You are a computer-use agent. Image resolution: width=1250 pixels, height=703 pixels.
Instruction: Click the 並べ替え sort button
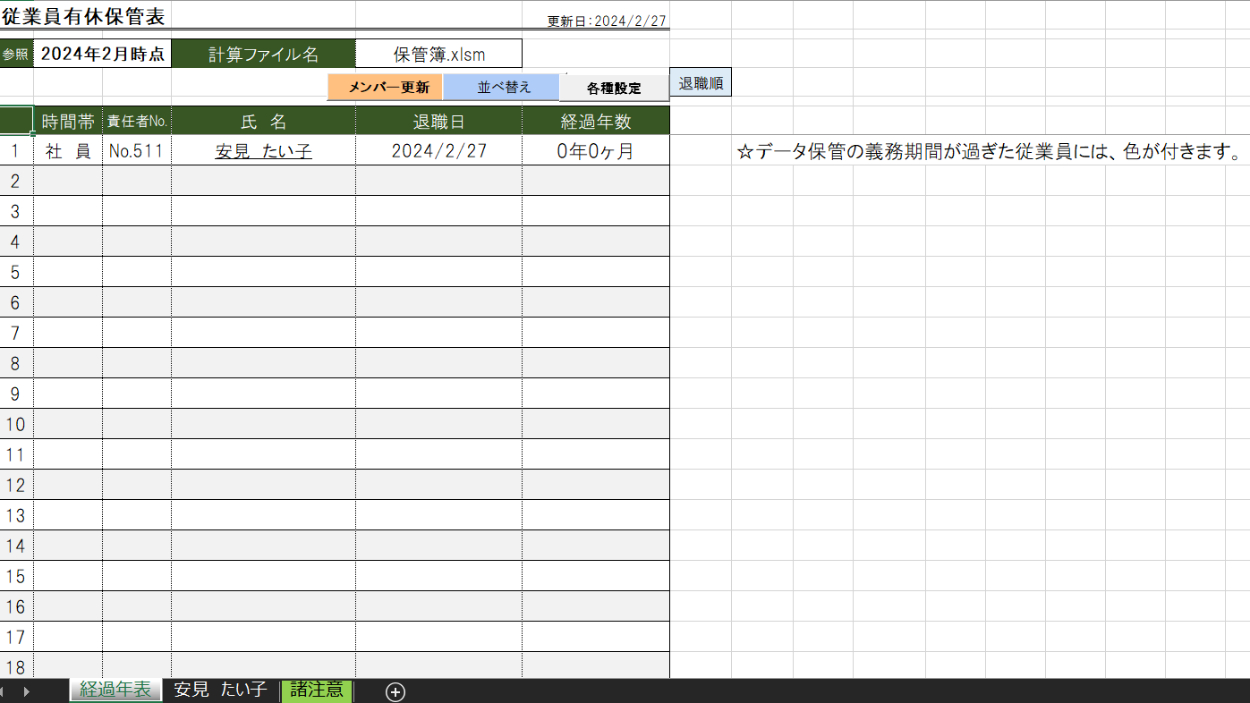tap(501, 87)
